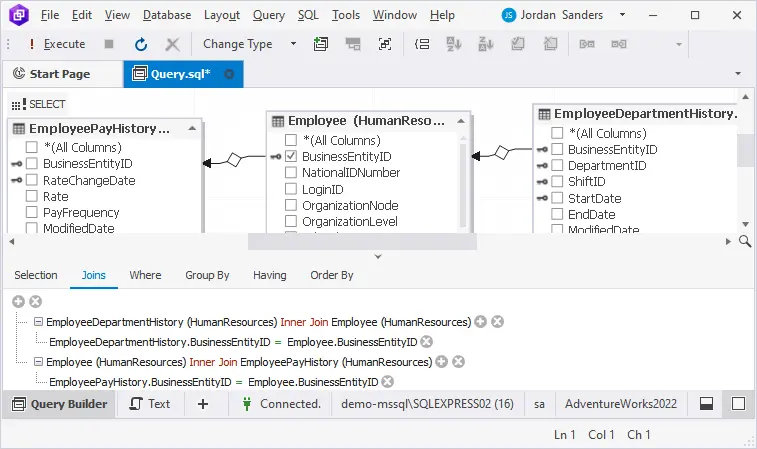Check the Rate column in EmployeePayHistory
This screenshot has width=757, height=449.
click(x=31, y=197)
